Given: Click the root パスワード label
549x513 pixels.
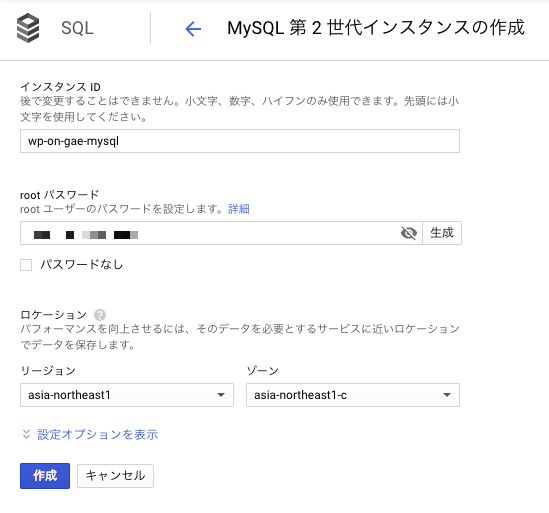Looking at the screenshot, I should click(60, 195).
